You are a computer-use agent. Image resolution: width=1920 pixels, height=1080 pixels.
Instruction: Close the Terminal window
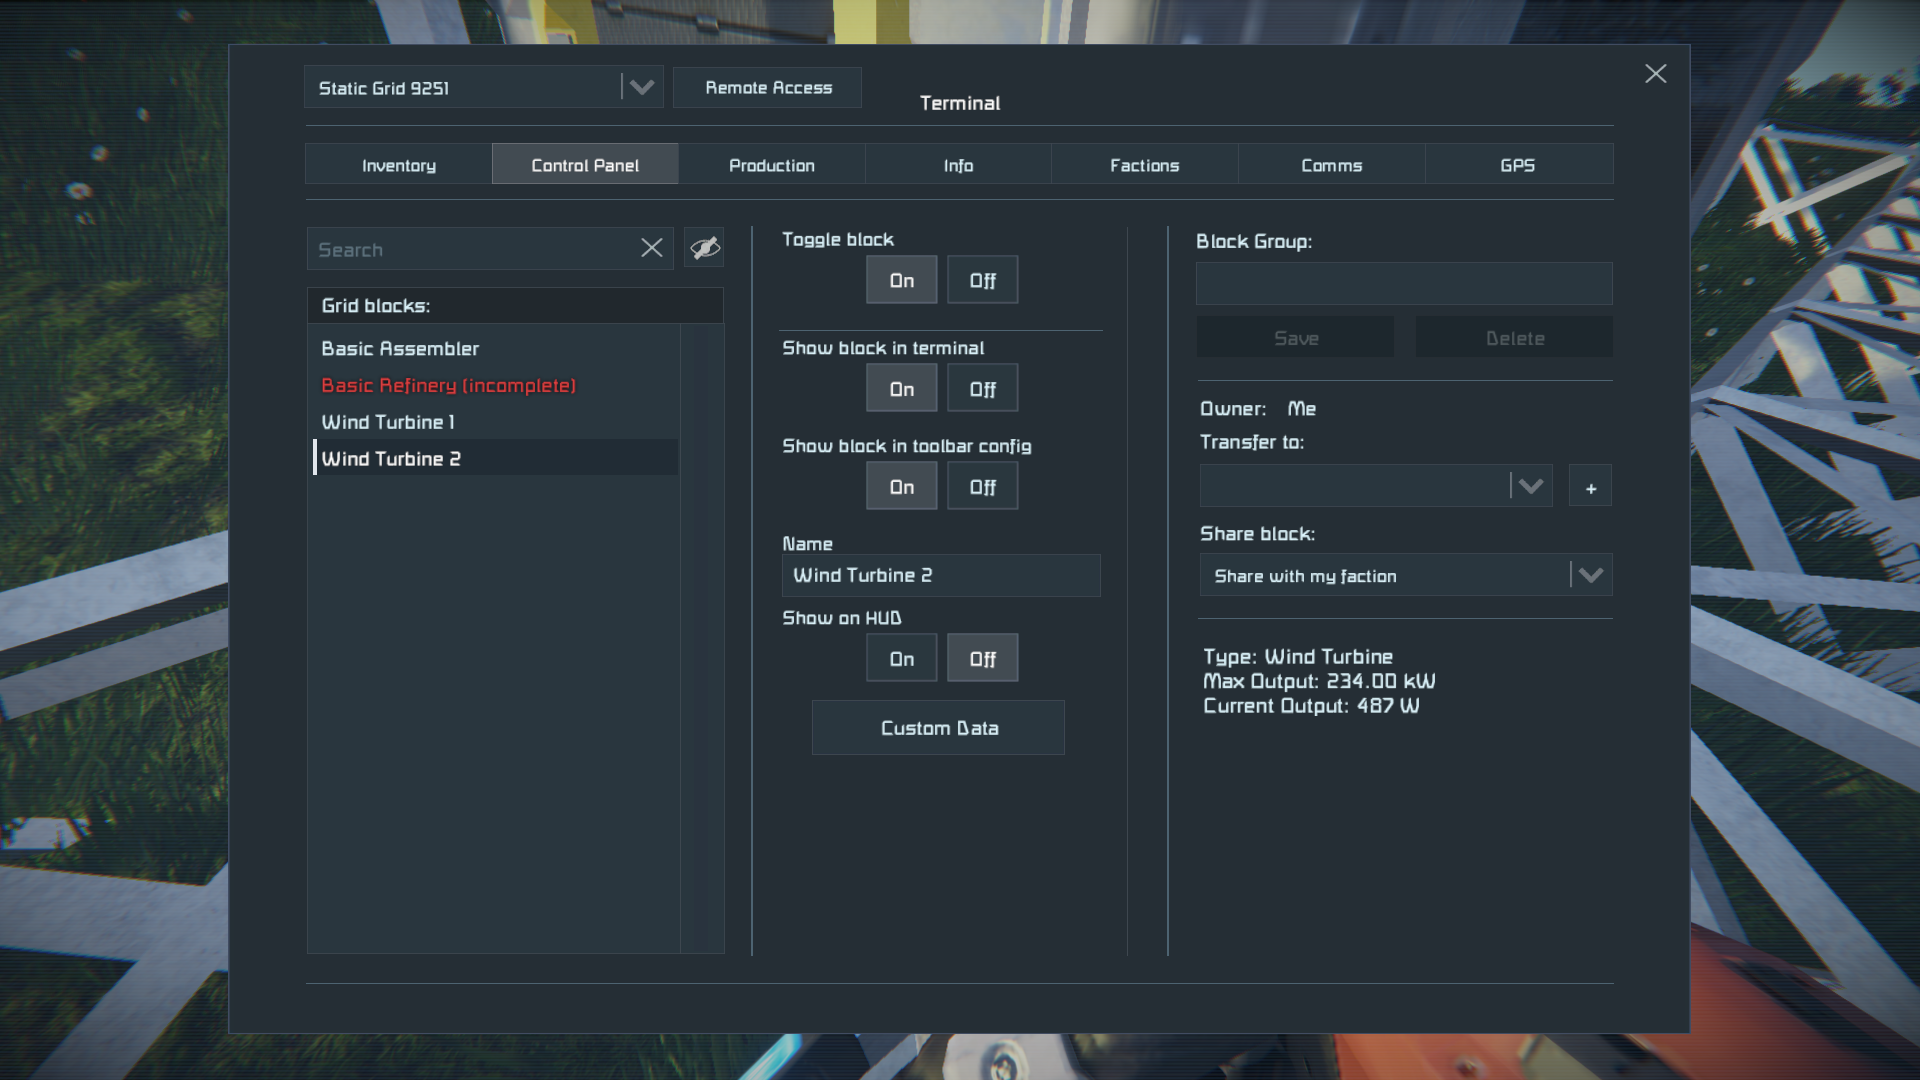pyautogui.click(x=1655, y=74)
